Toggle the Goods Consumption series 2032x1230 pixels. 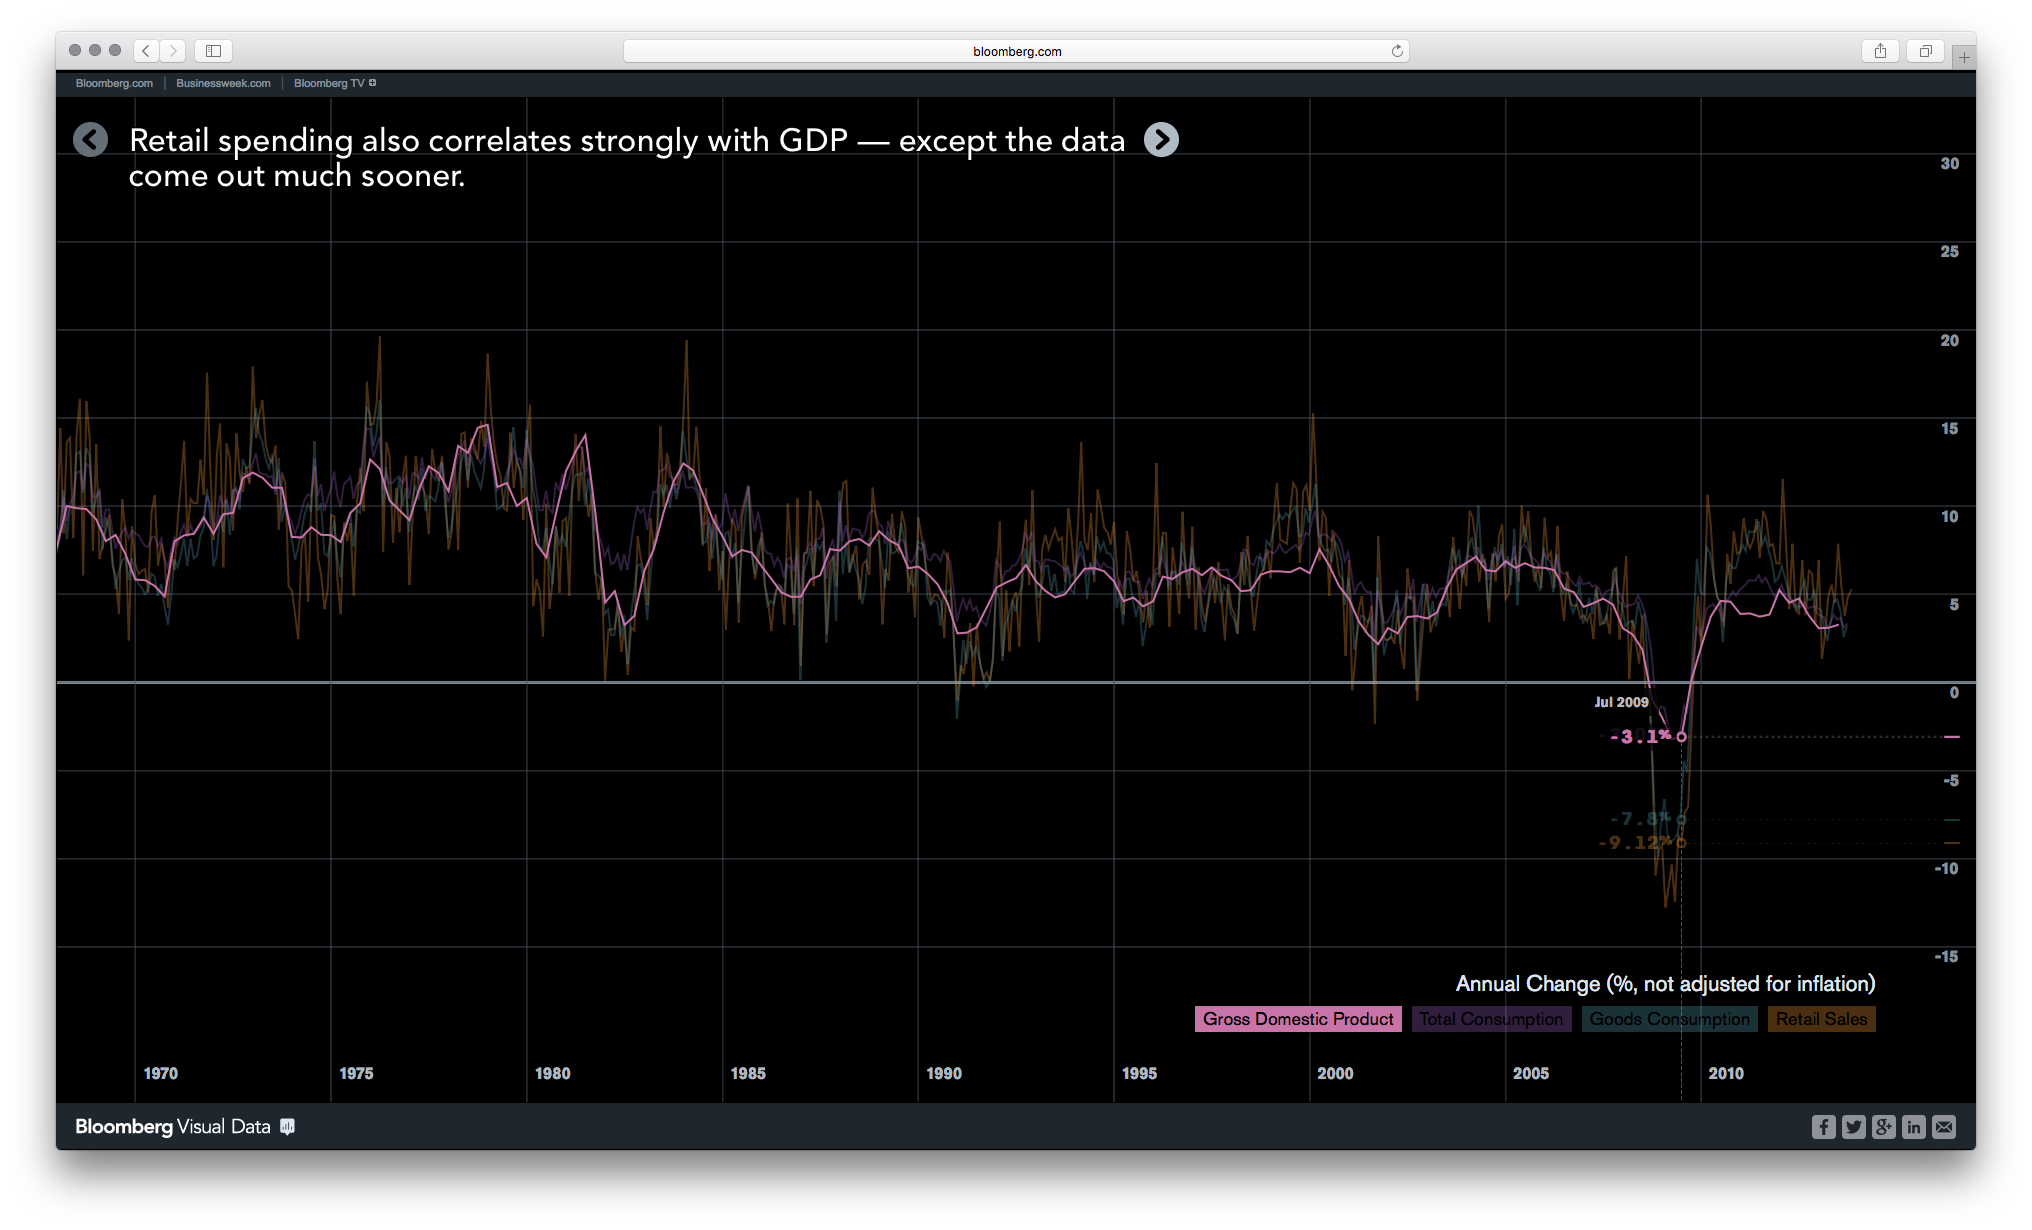[x=1670, y=1019]
